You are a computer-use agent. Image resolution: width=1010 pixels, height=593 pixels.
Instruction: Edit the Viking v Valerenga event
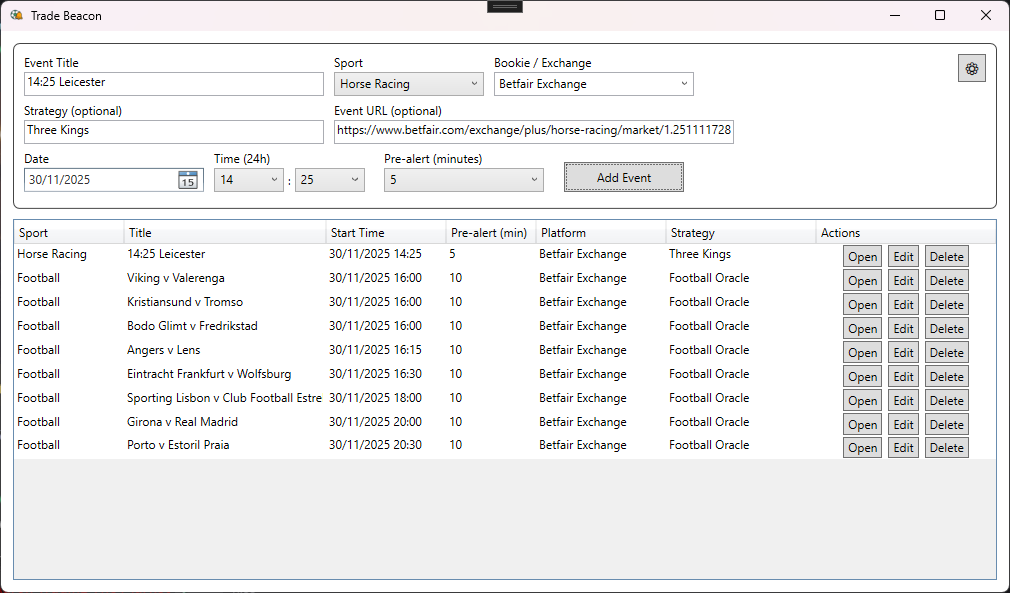click(902, 280)
